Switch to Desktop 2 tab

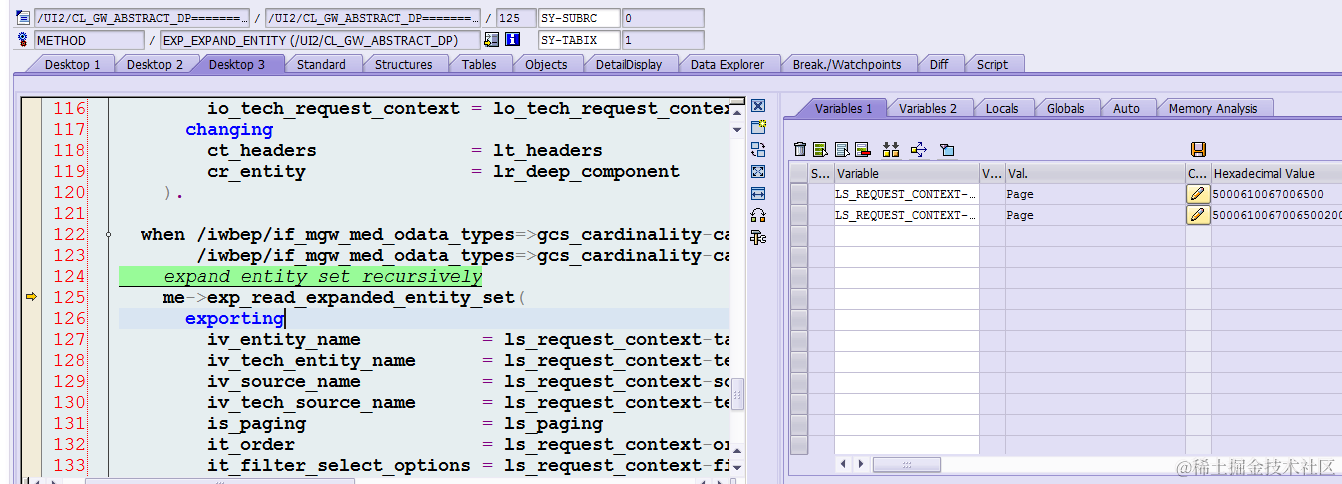154,64
